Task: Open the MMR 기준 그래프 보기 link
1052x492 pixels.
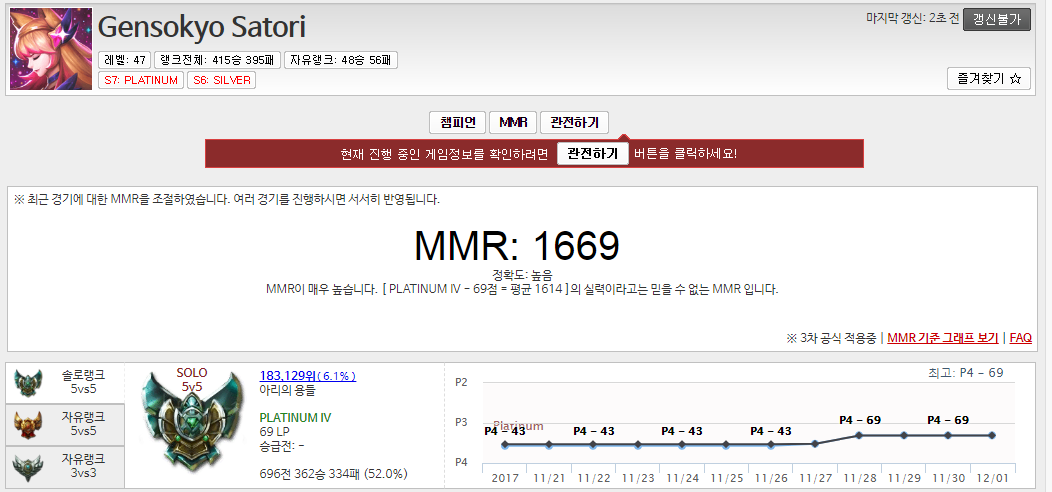Action: (942, 338)
